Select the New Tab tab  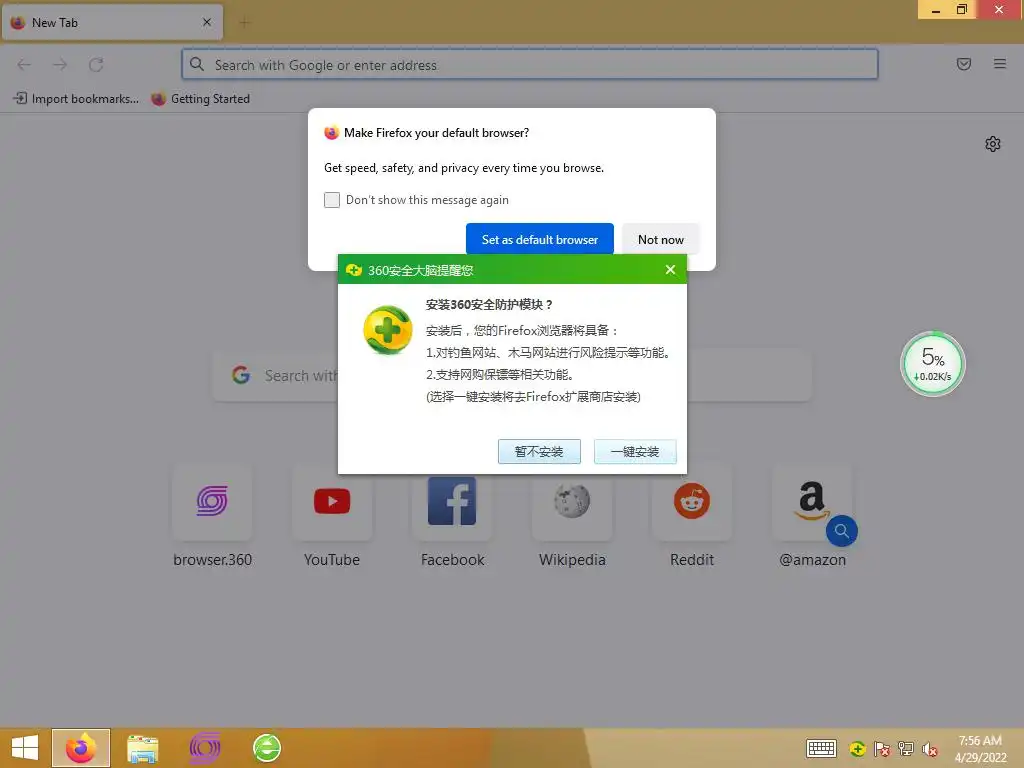[112, 22]
